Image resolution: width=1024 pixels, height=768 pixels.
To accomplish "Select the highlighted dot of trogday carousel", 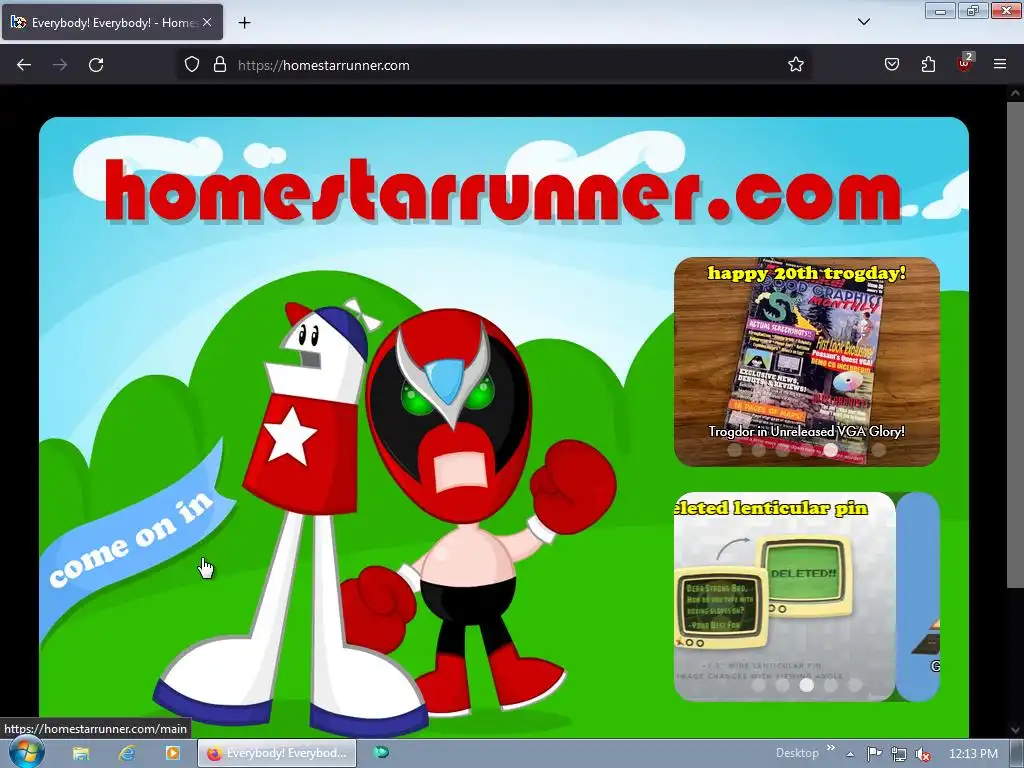I will coord(831,450).
